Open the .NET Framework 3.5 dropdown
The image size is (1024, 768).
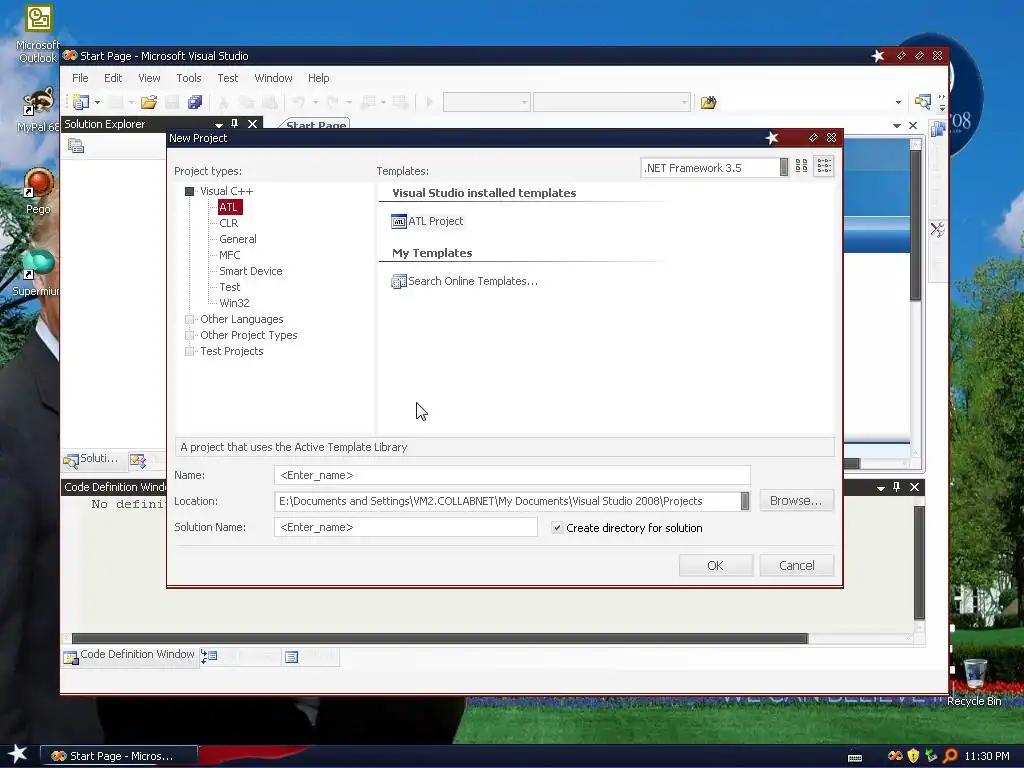click(784, 168)
